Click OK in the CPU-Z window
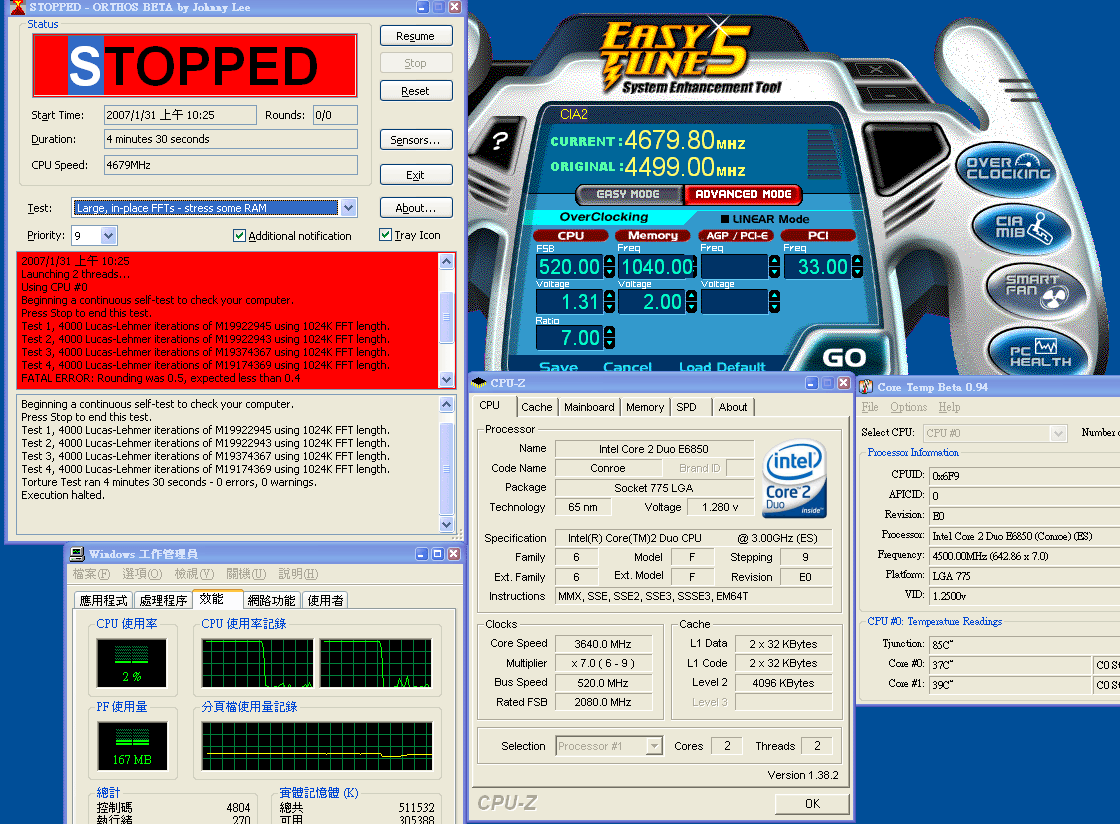 pyautogui.click(x=812, y=803)
